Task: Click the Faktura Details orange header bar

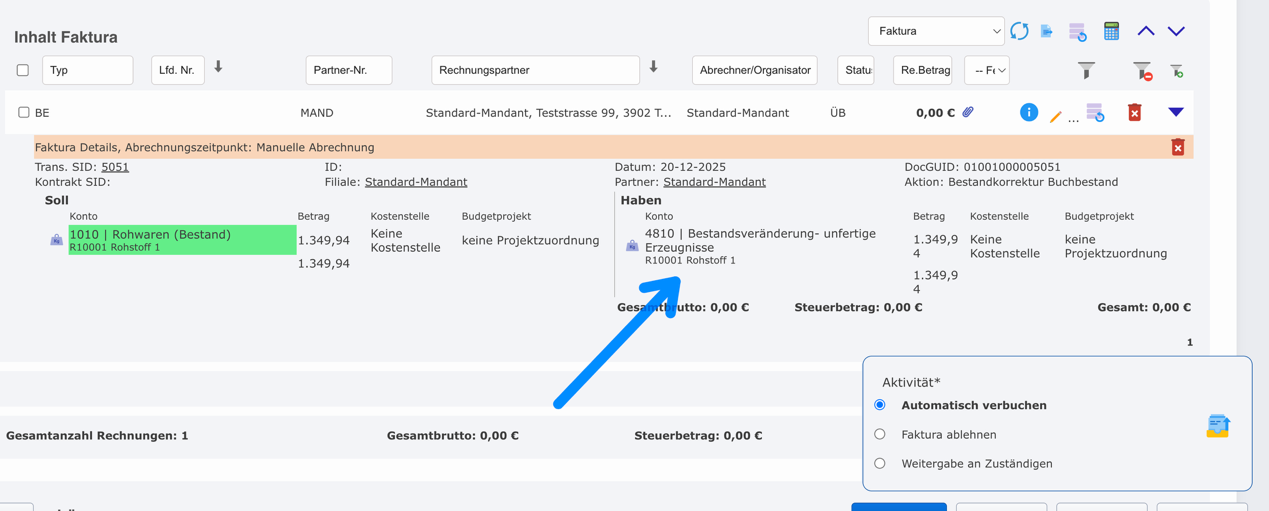Action: point(613,147)
